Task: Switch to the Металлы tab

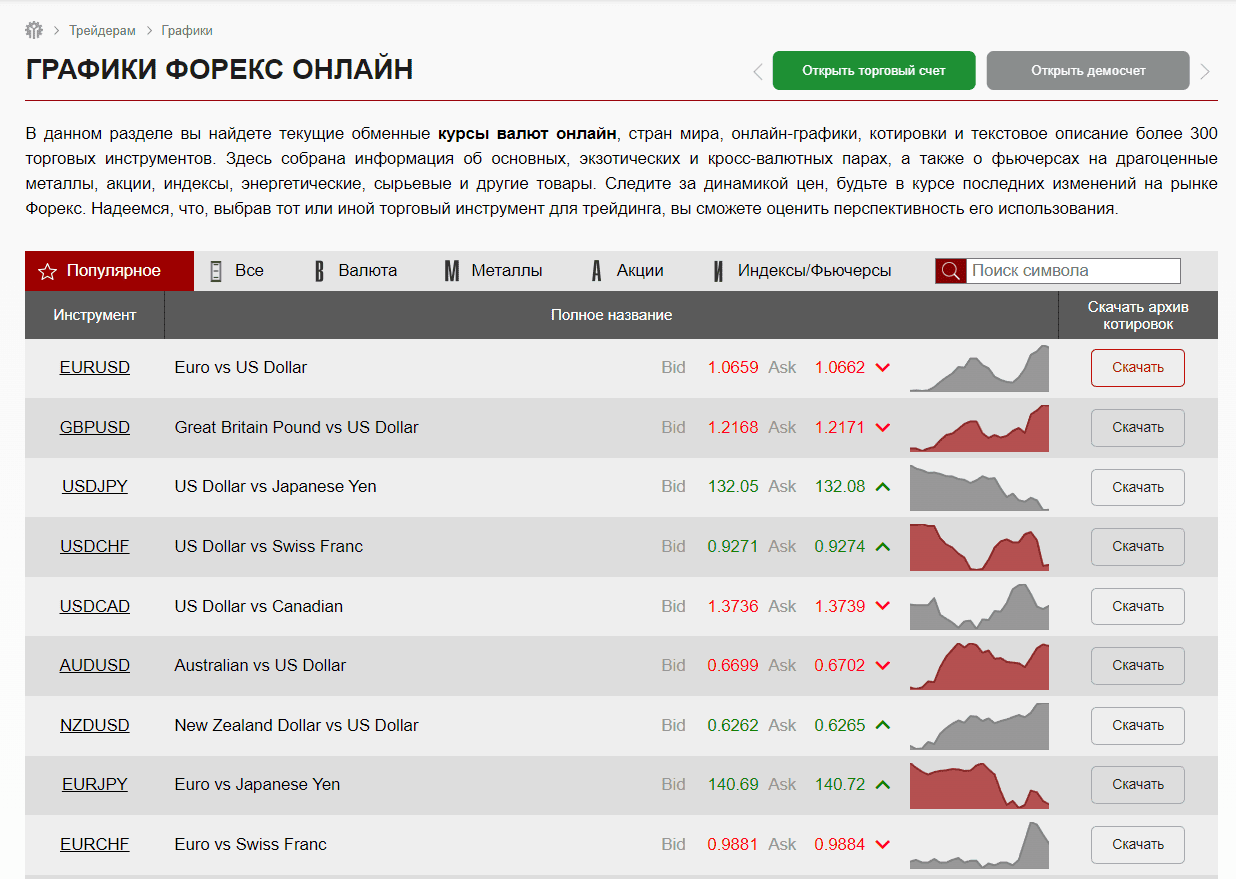Action: click(493, 271)
